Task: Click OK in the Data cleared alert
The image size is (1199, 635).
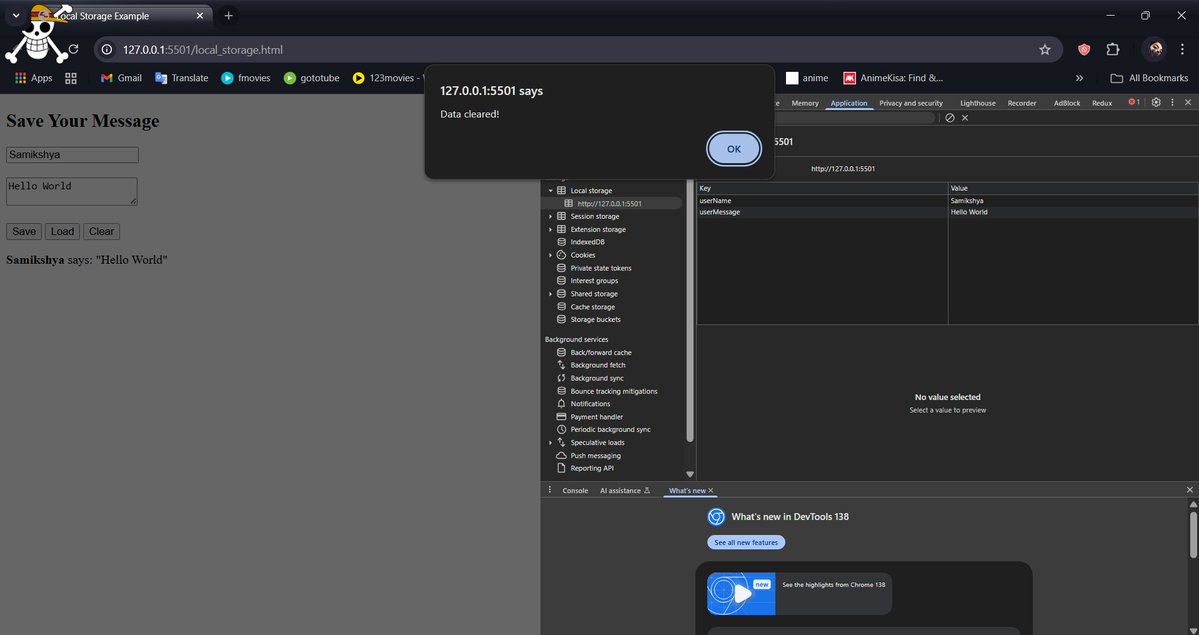Action: pyautogui.click(x=733, y=149)
